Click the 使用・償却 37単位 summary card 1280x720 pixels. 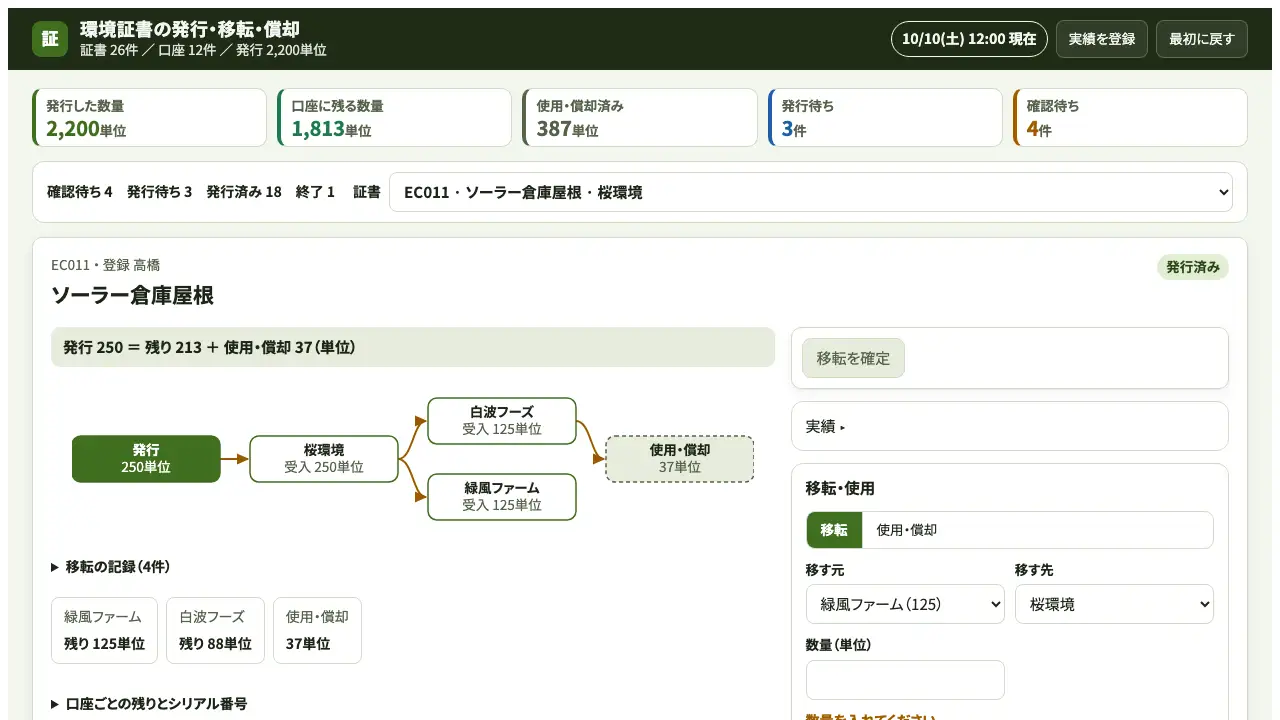coord(317,631)
